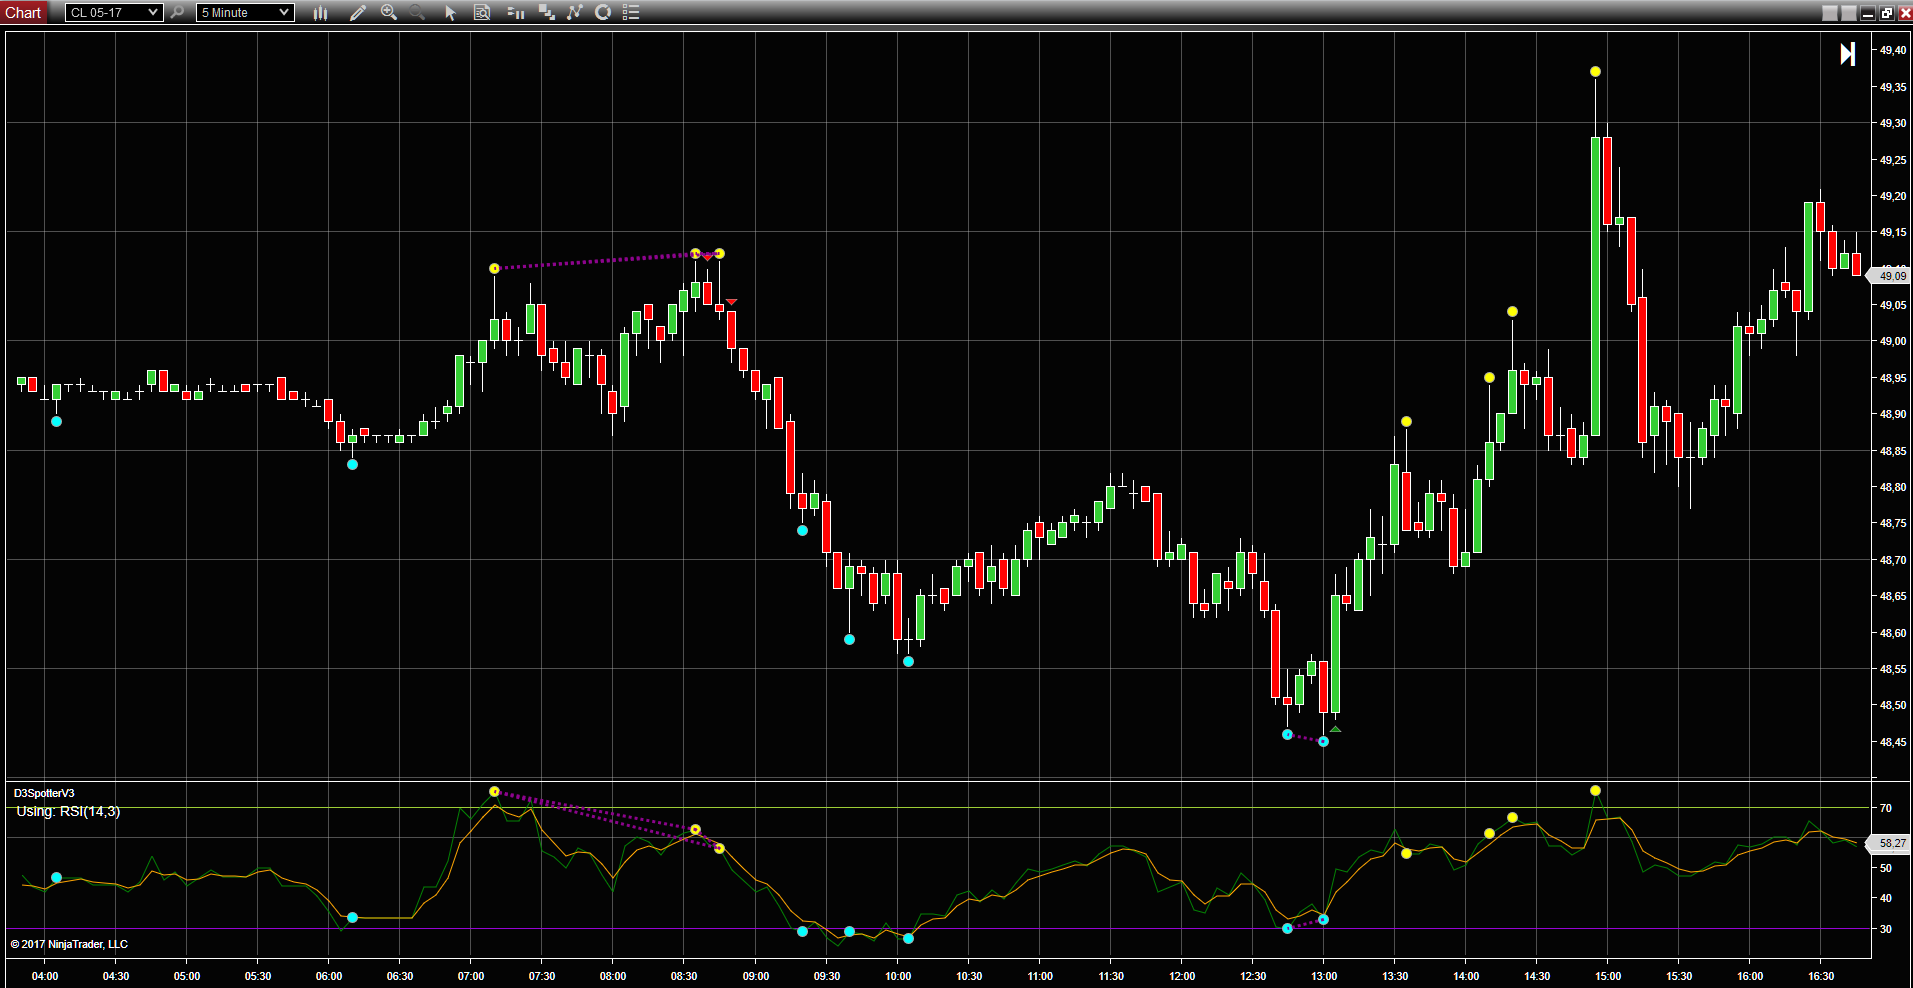Image resolution: width=1913 pixels, height=988 pixels.
Task: Click the tall green candle at 15:00
Action: 1595,286
